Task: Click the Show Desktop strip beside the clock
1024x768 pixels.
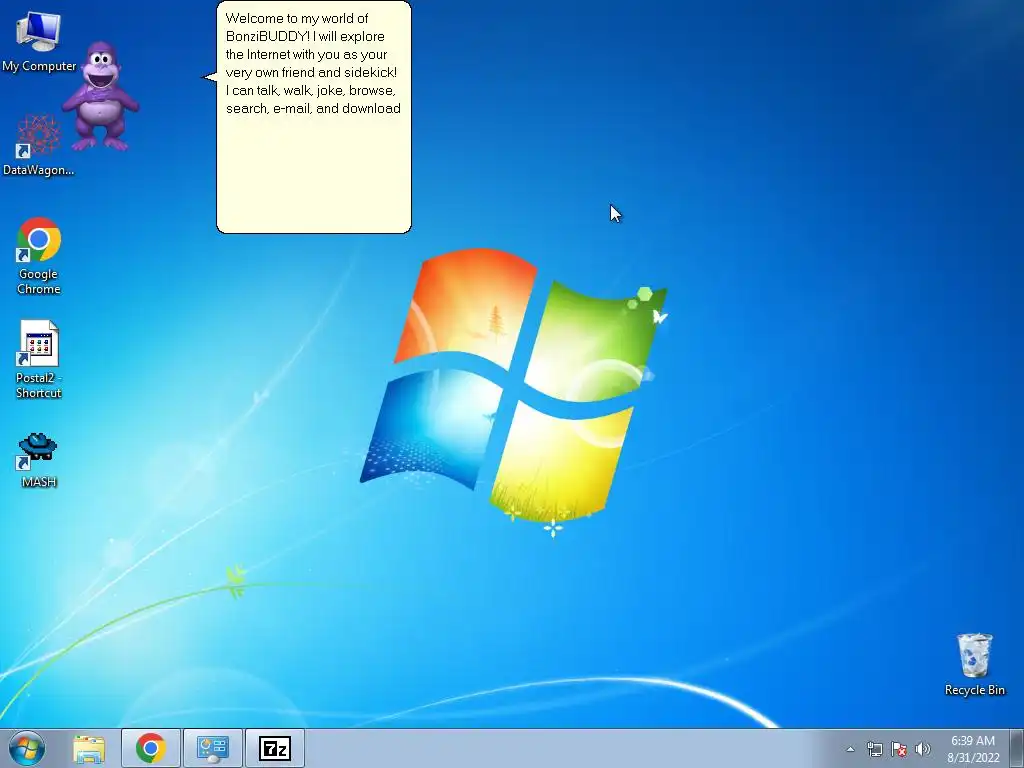Action: tap(1016, 748)
